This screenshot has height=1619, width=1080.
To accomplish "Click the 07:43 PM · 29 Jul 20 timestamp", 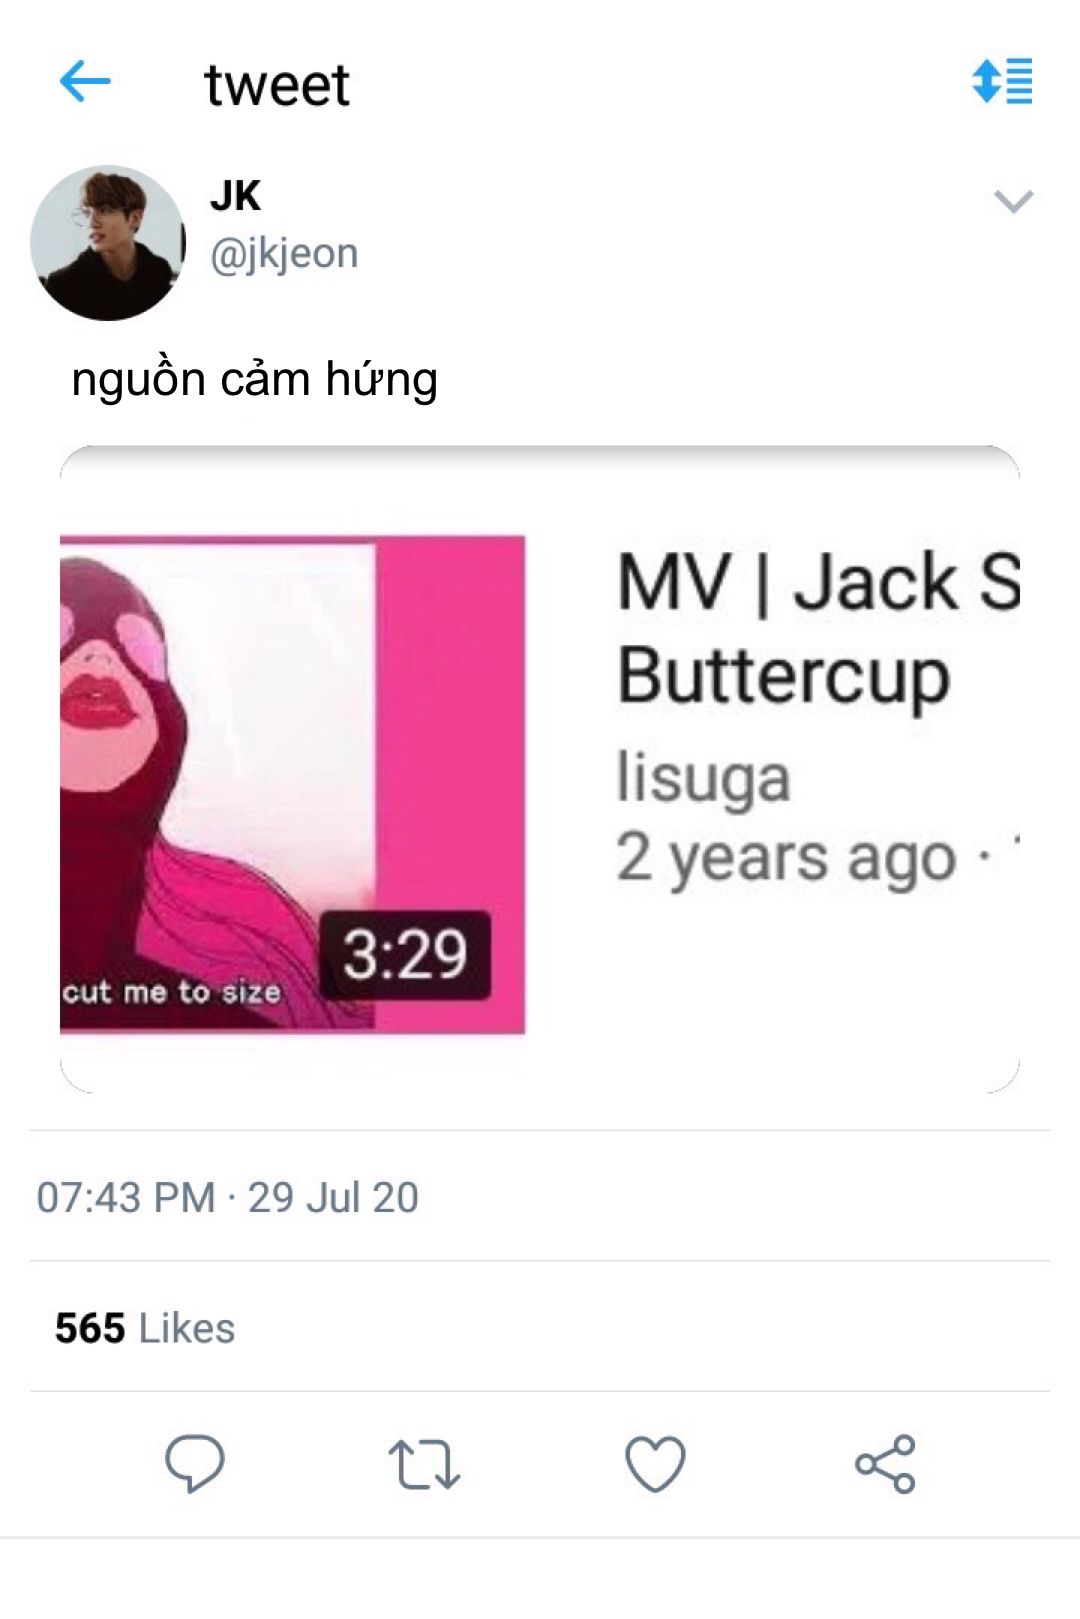I will (x=227, y=1197).
